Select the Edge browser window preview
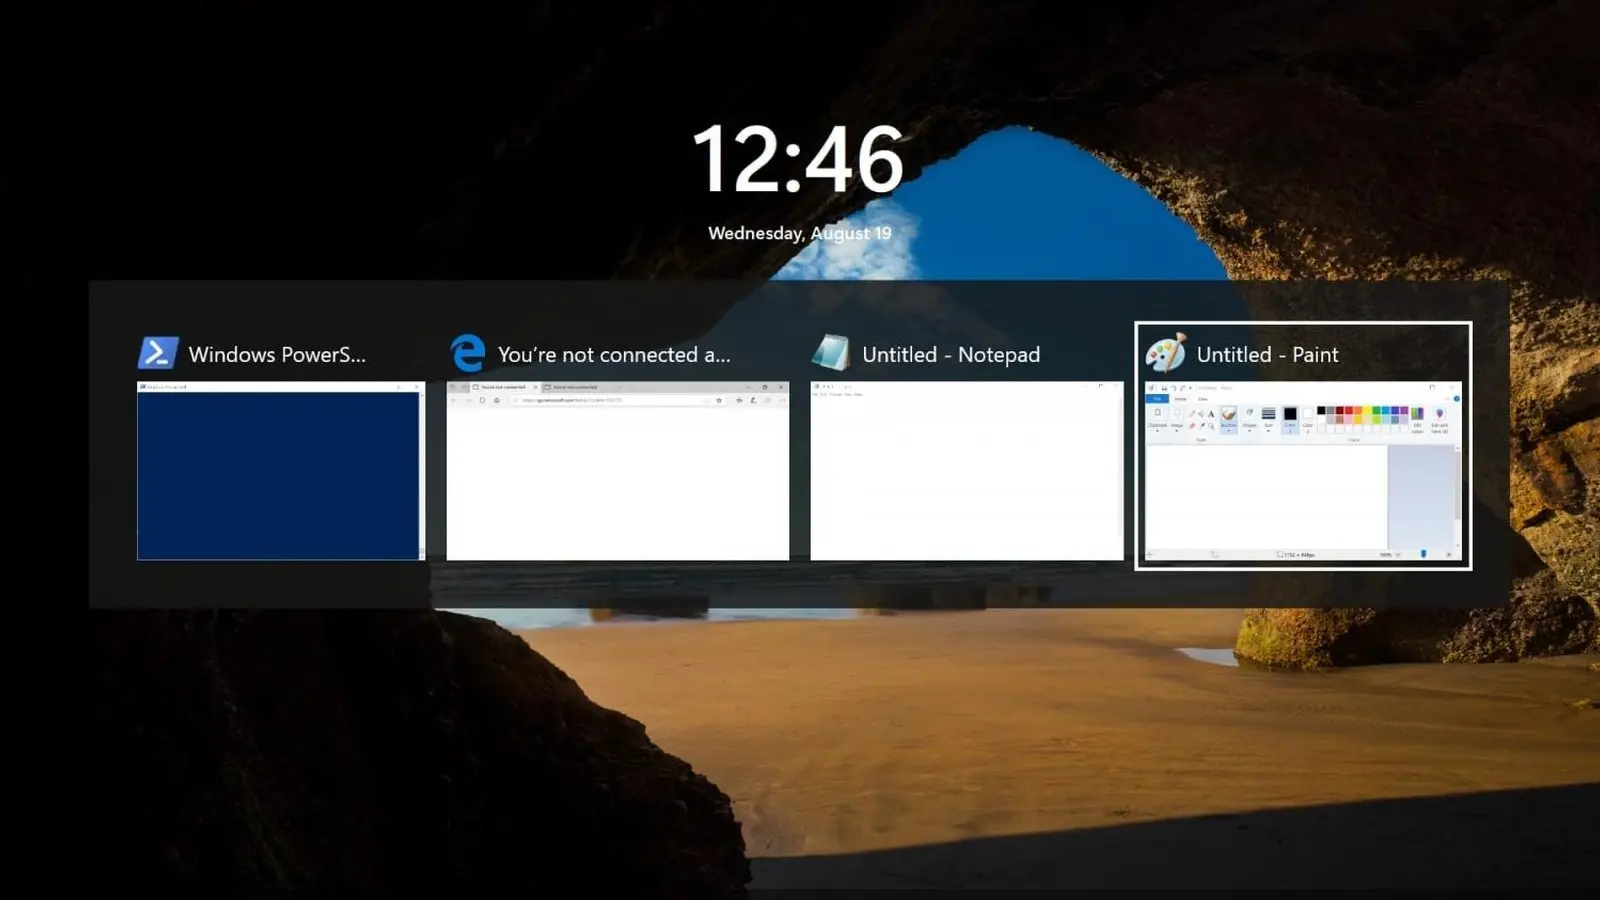This screenshot has height=900, width=1600. pos(617,471)
